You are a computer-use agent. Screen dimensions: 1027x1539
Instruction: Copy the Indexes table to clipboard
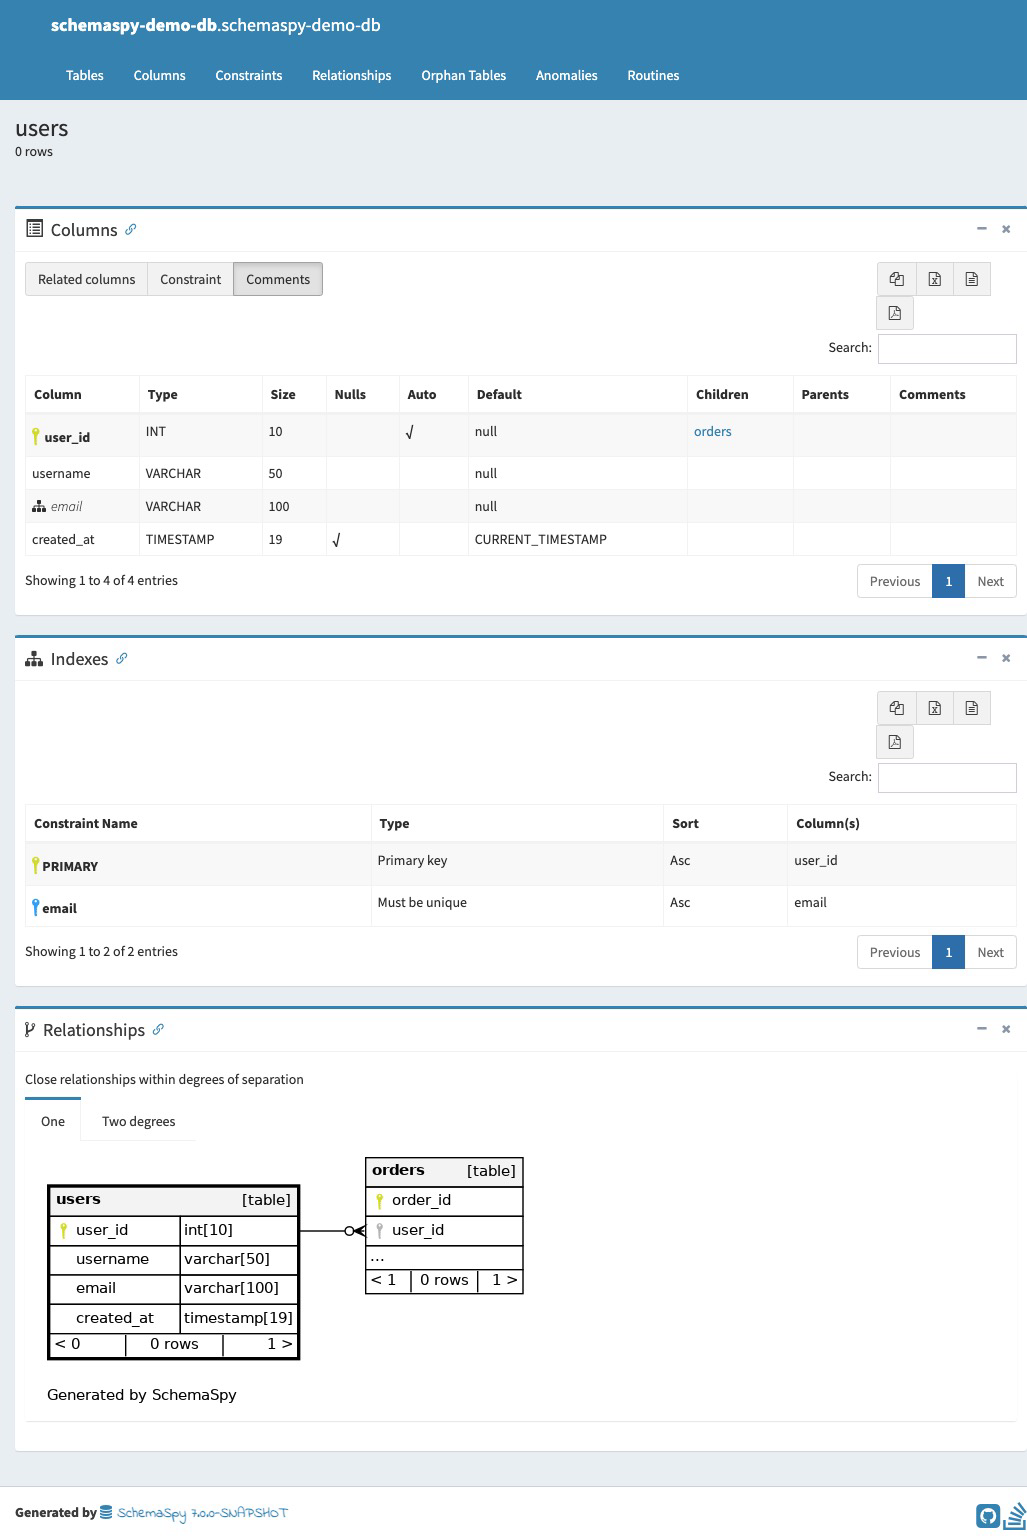click(x=896, y=708)
